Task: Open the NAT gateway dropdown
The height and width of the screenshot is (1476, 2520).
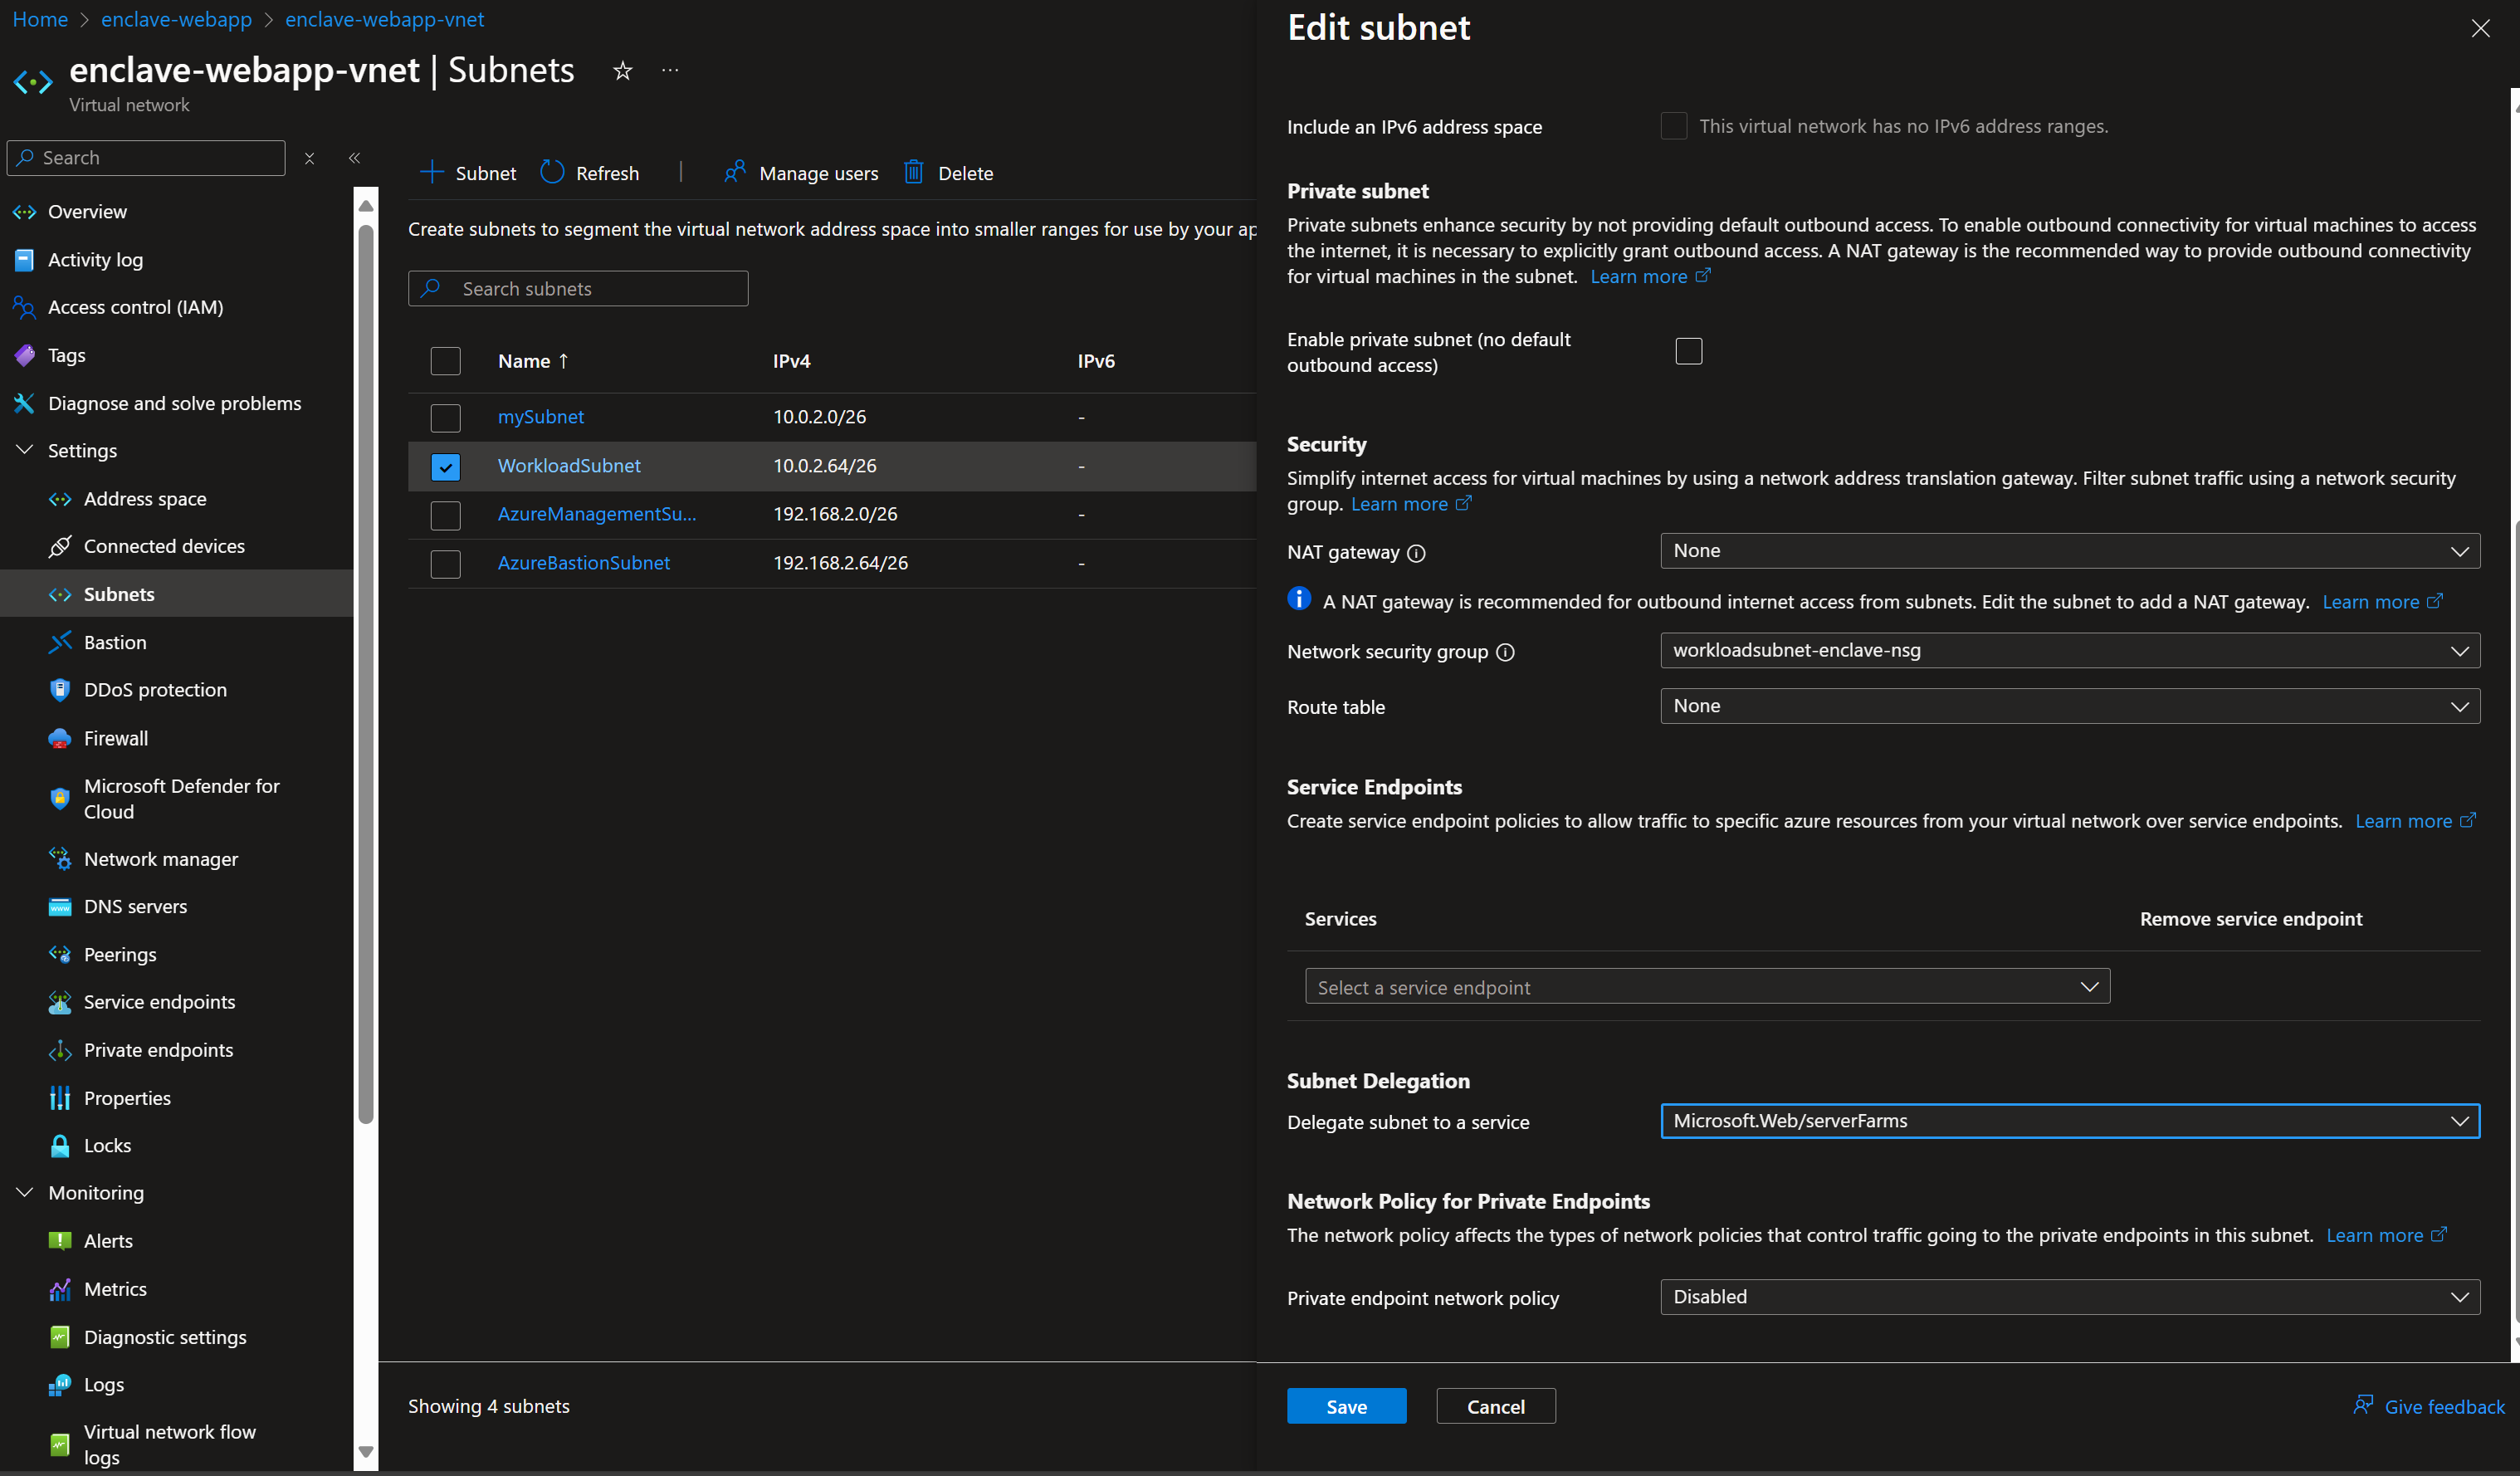Action: (2070, 551)
